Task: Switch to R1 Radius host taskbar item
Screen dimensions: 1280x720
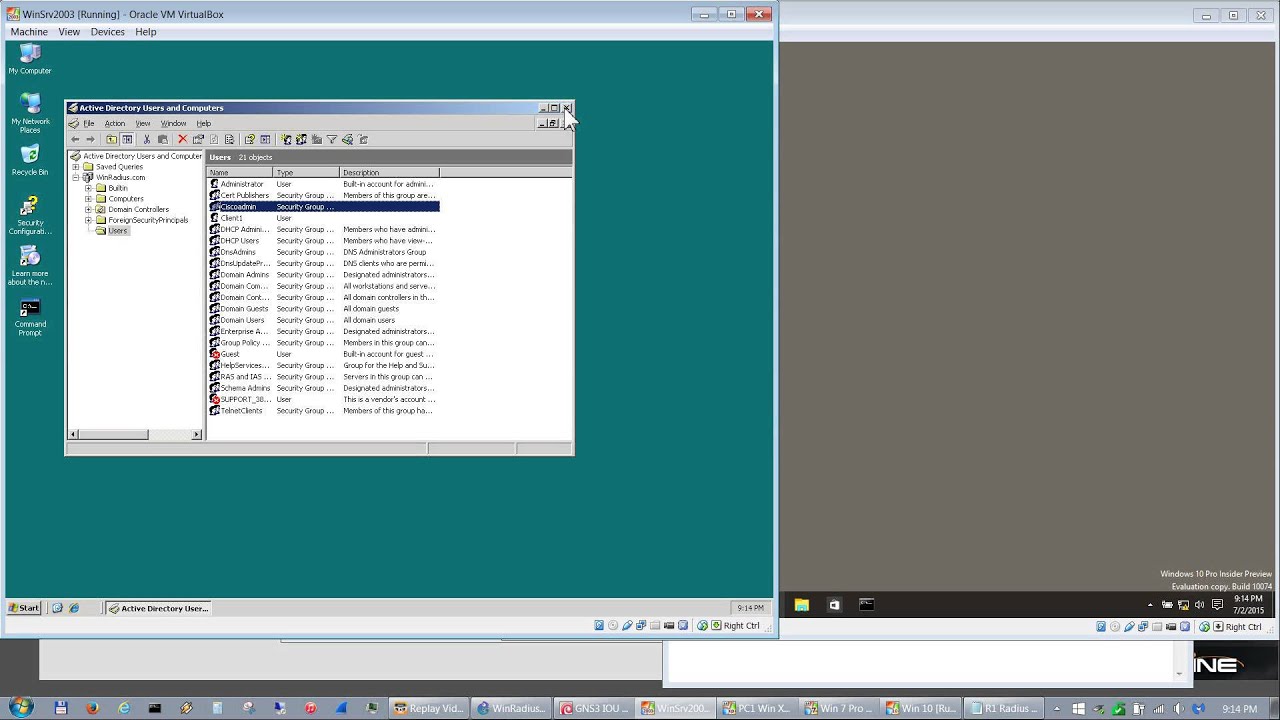Action: tap(1003, 708)
